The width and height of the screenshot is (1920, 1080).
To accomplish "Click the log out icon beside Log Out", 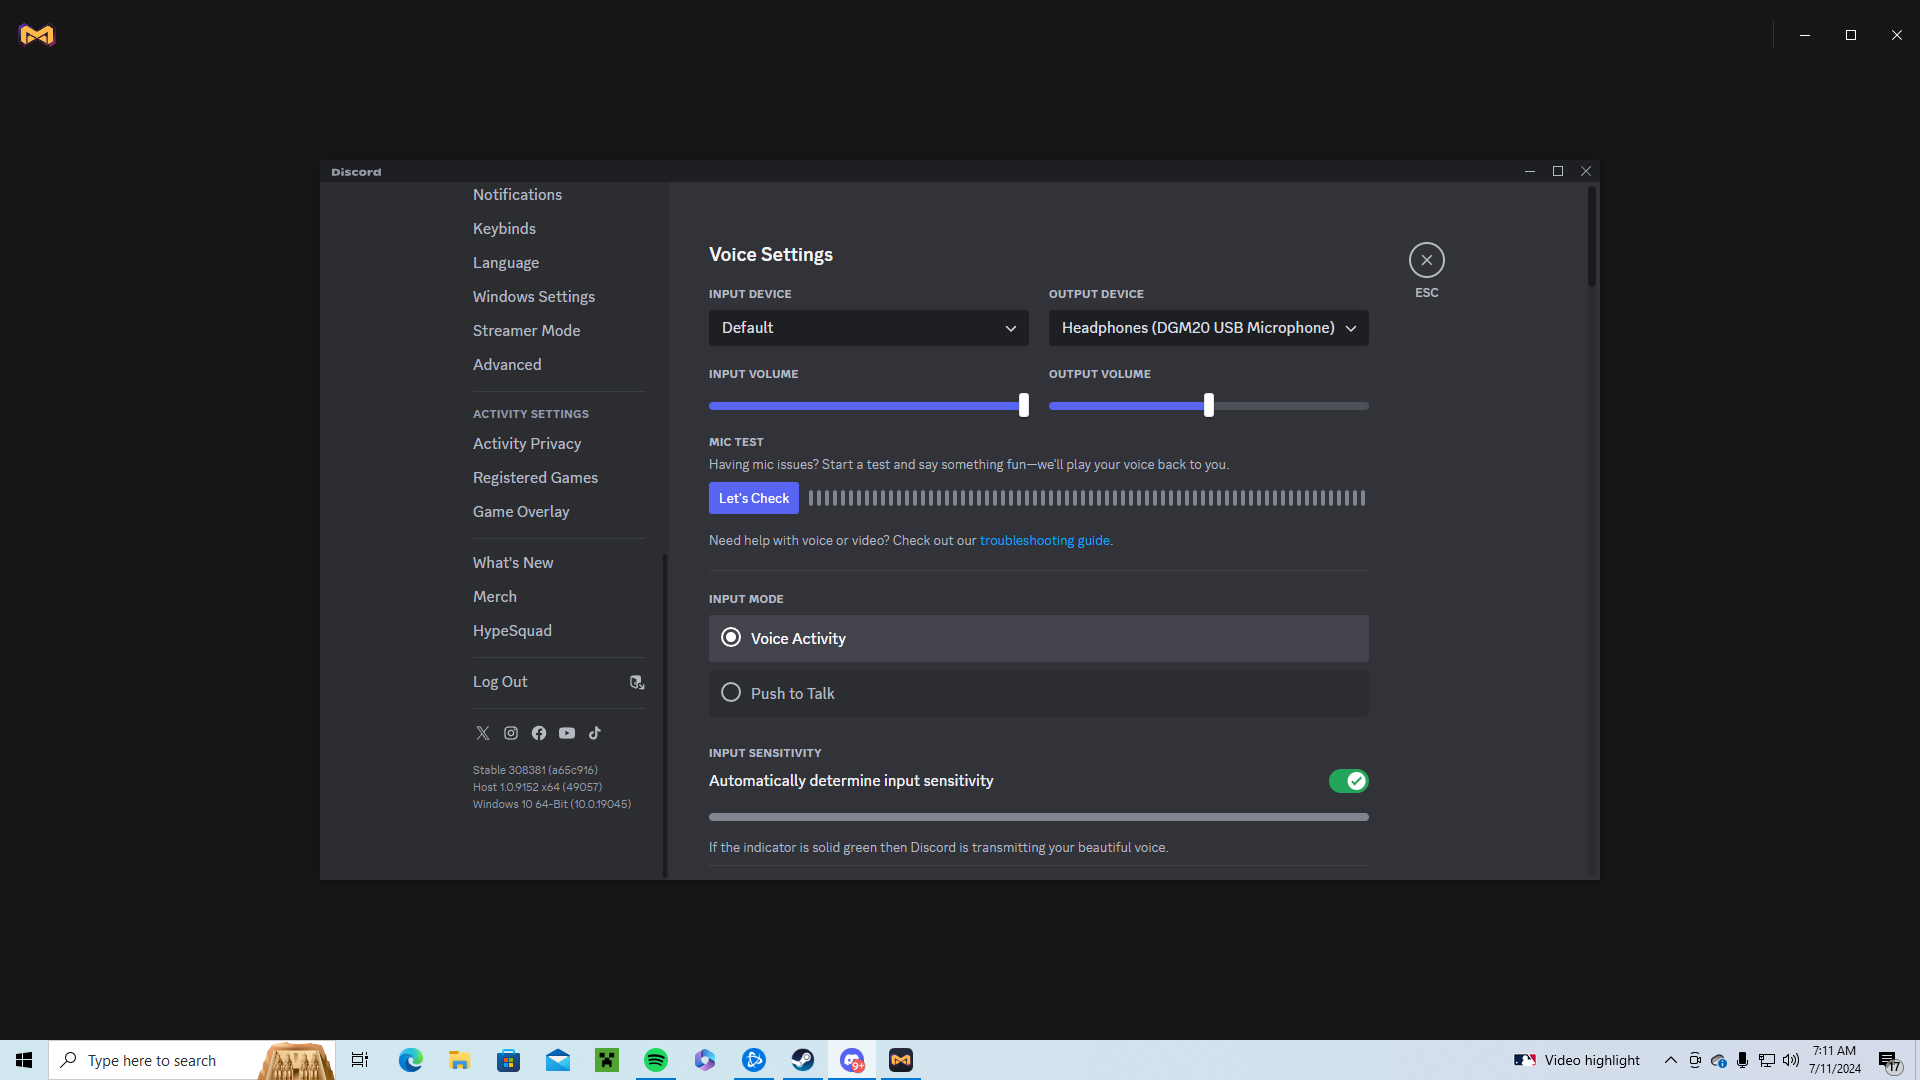I will click(637, 682).
